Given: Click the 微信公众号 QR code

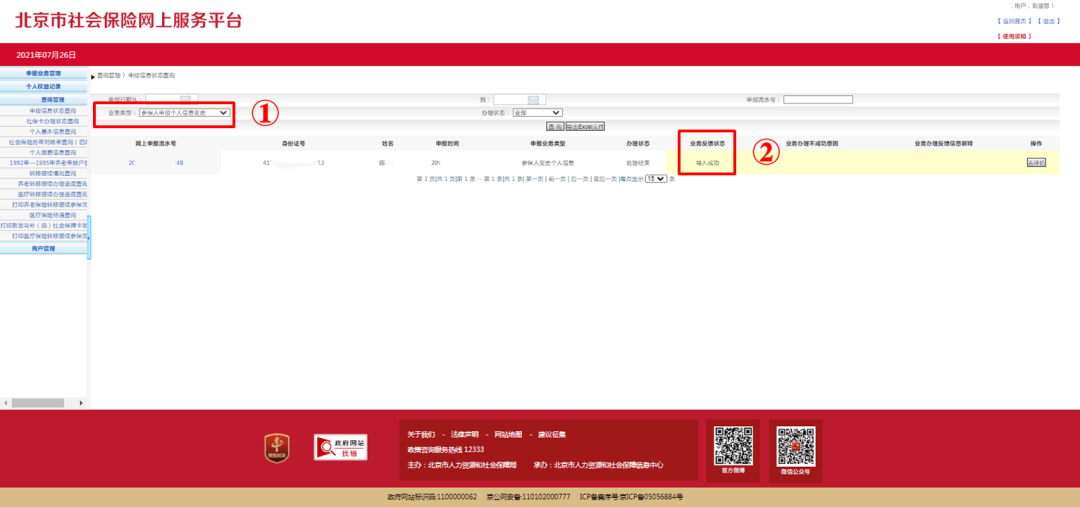Looking at the screenshot, I should [x=796, y=446].
